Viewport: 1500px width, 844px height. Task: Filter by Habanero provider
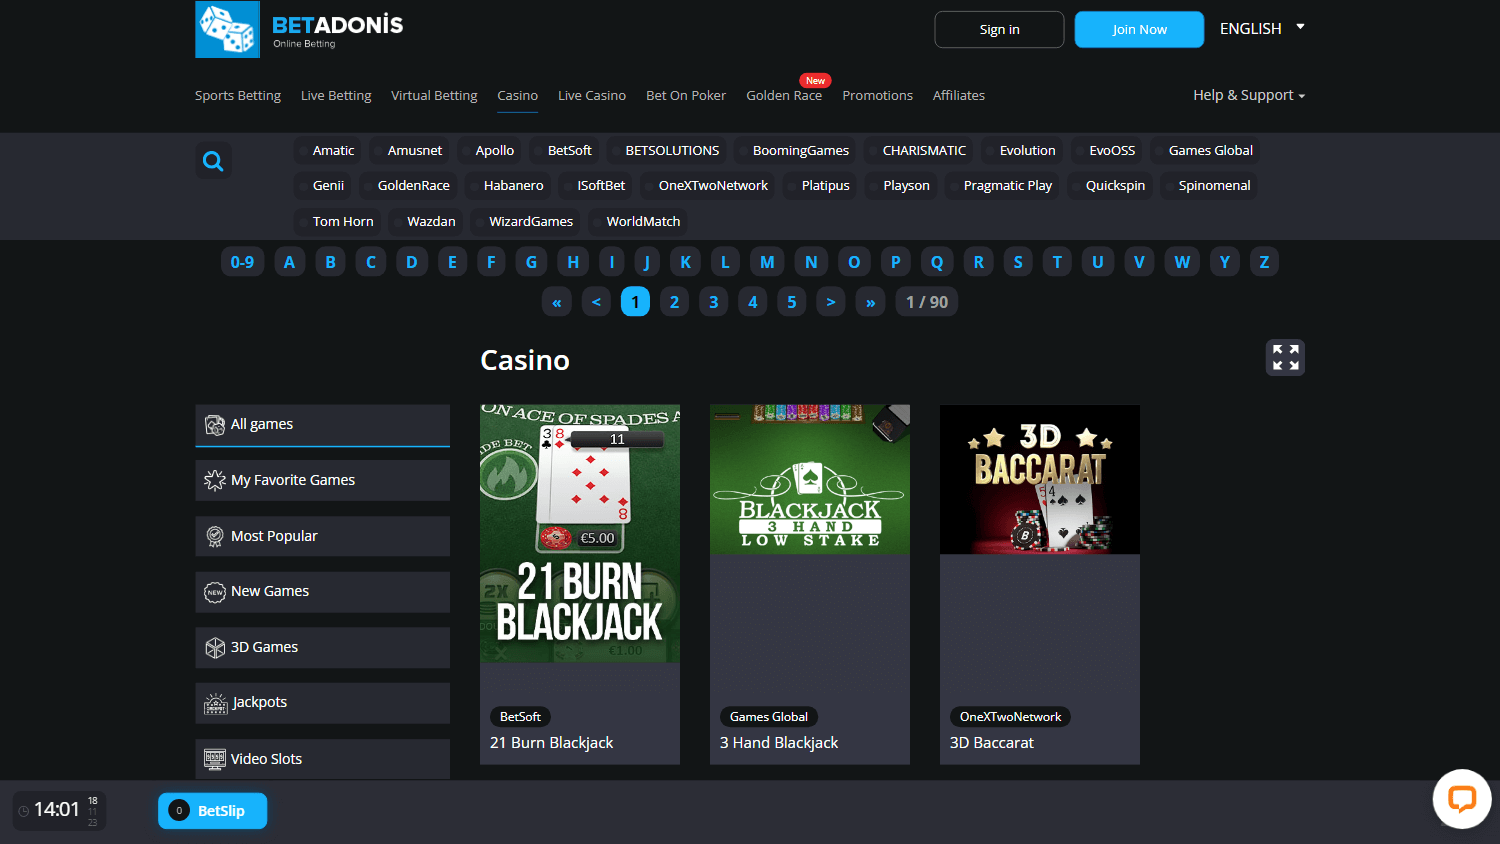click(x=508, y=186)
